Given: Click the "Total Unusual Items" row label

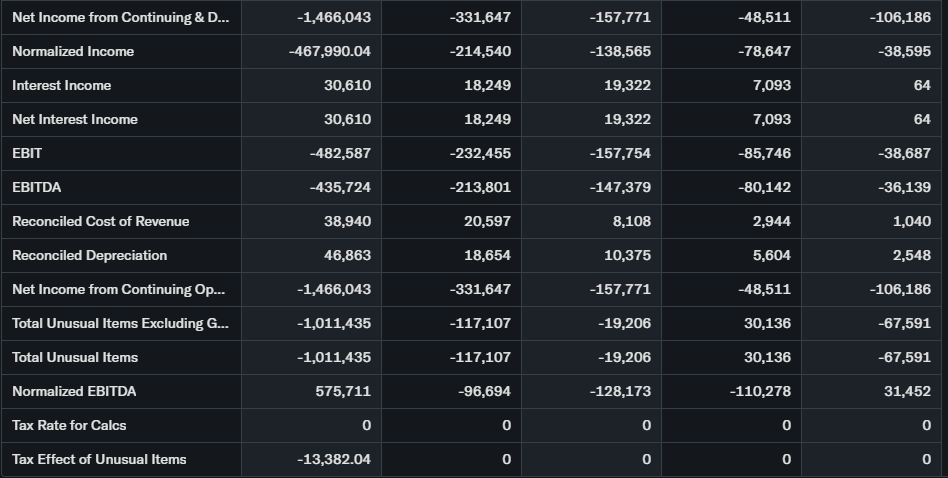Looking at the screenshot, I should (x=75, y=357).
